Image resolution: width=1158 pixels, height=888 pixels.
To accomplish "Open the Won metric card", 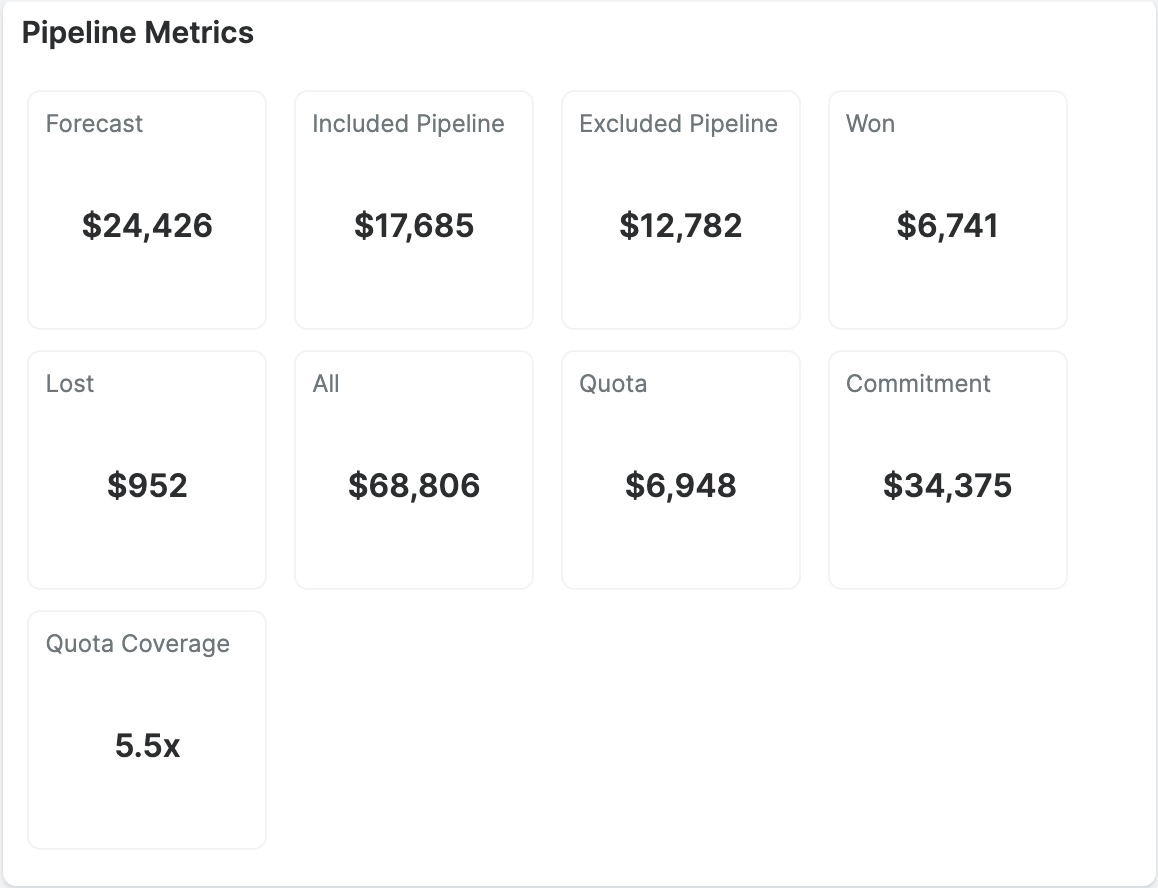I will tap(947, 209).
